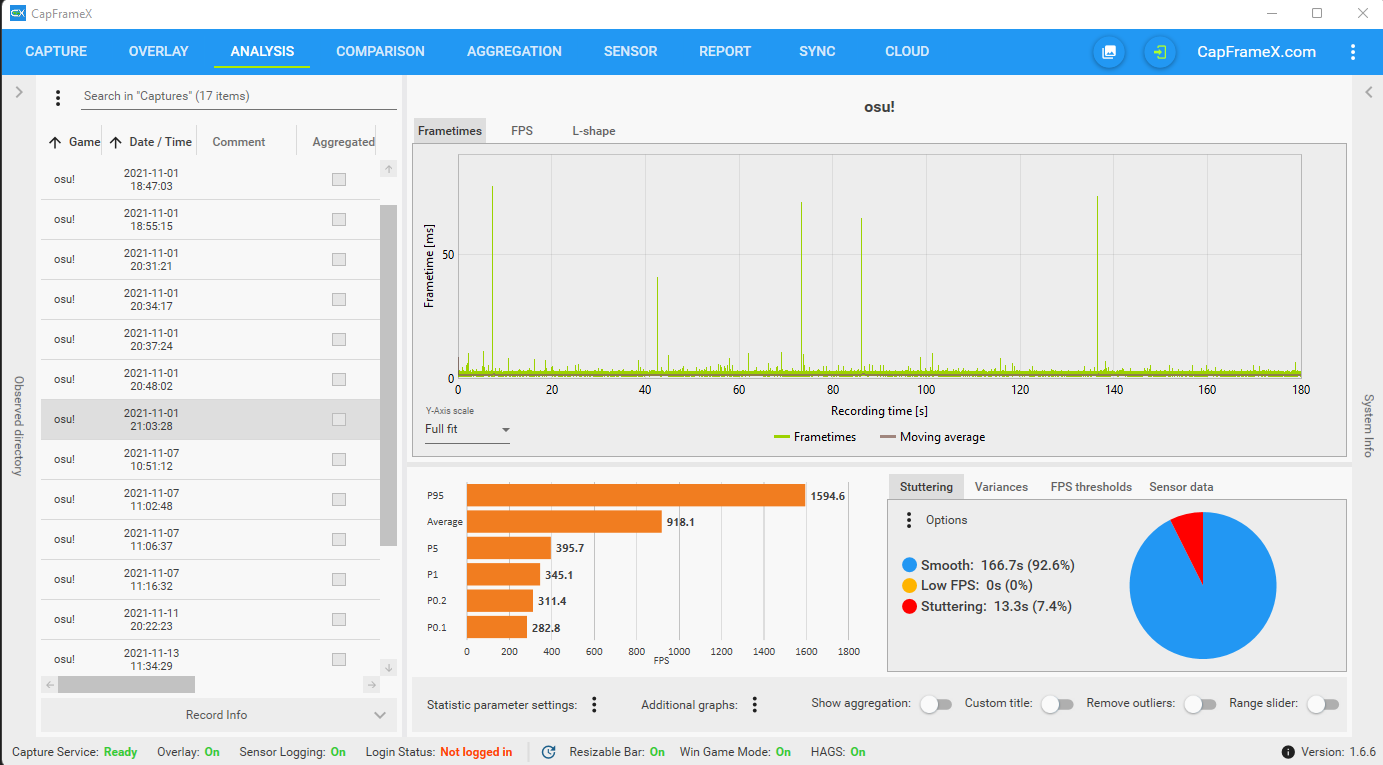The image size is (1383, 765).
Task: Click the Aggregated column header
Action: click(343, 142)
